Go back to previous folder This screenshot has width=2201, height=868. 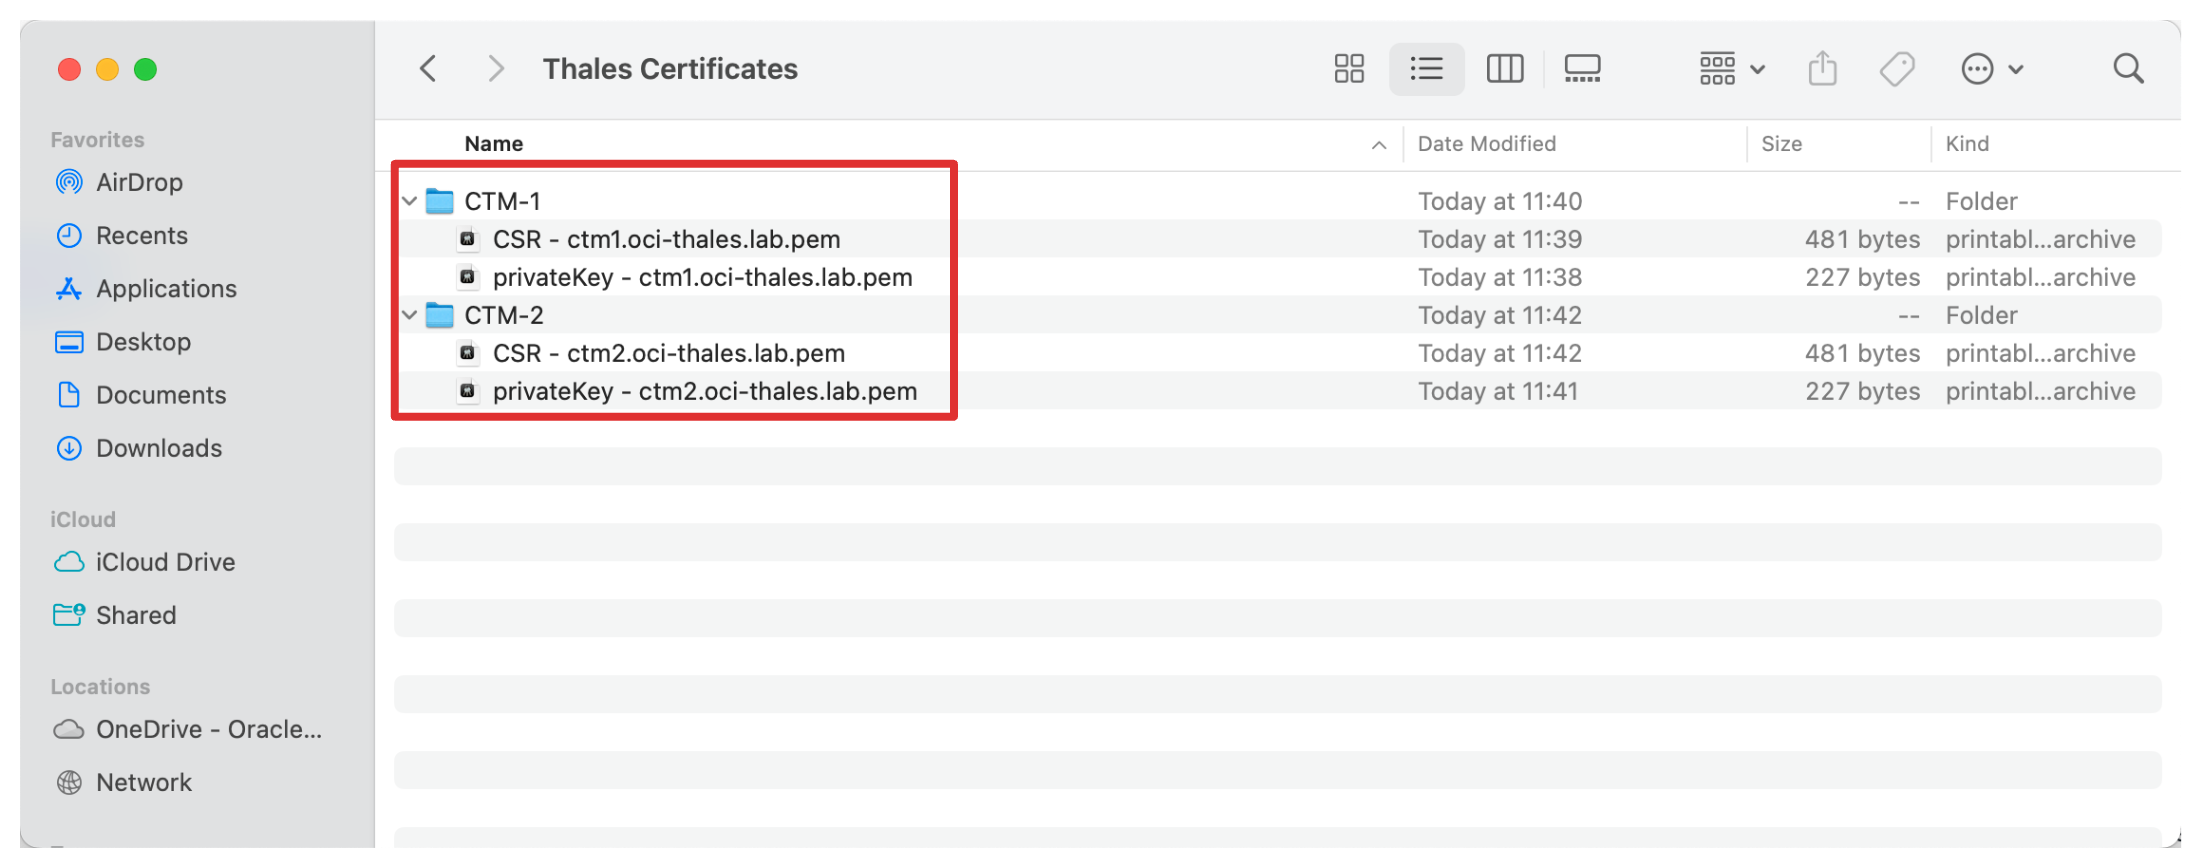point(428,69)
